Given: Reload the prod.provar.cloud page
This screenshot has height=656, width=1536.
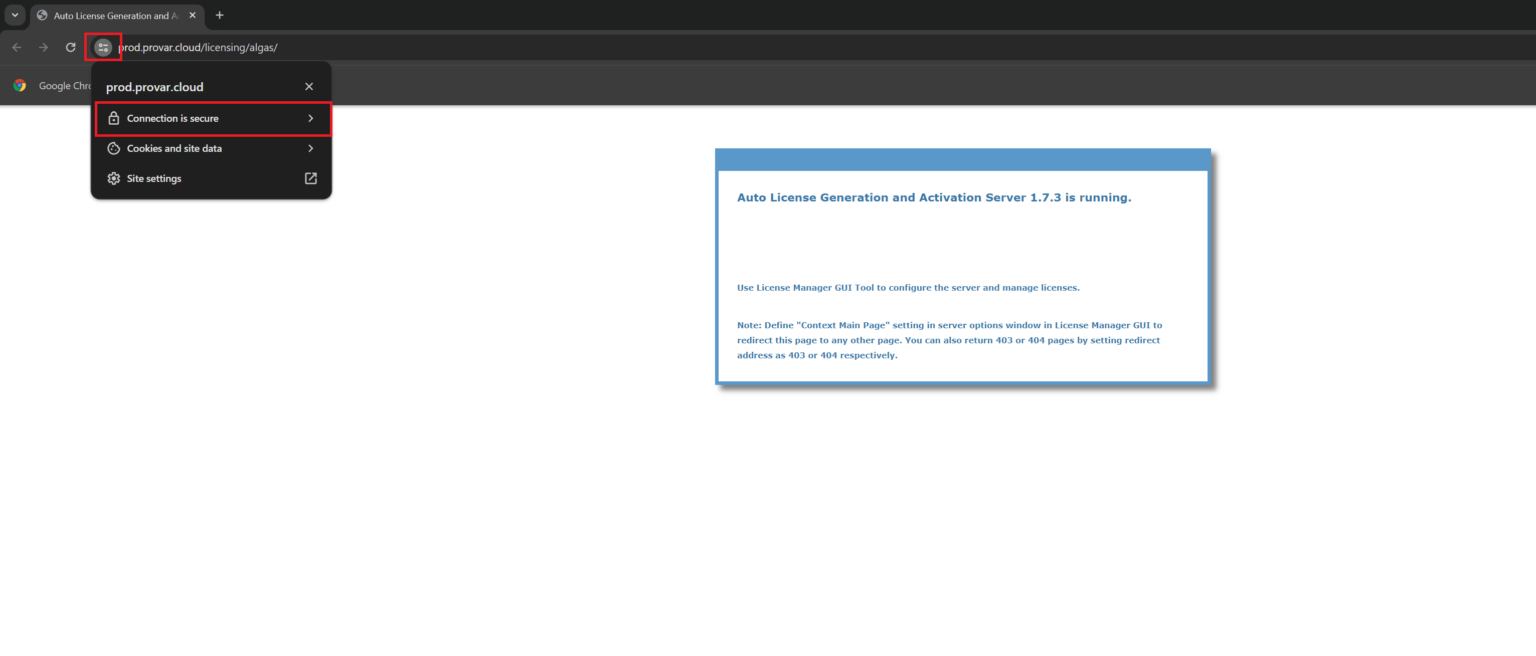Looking at the screenshot, I should pos(70,46).
